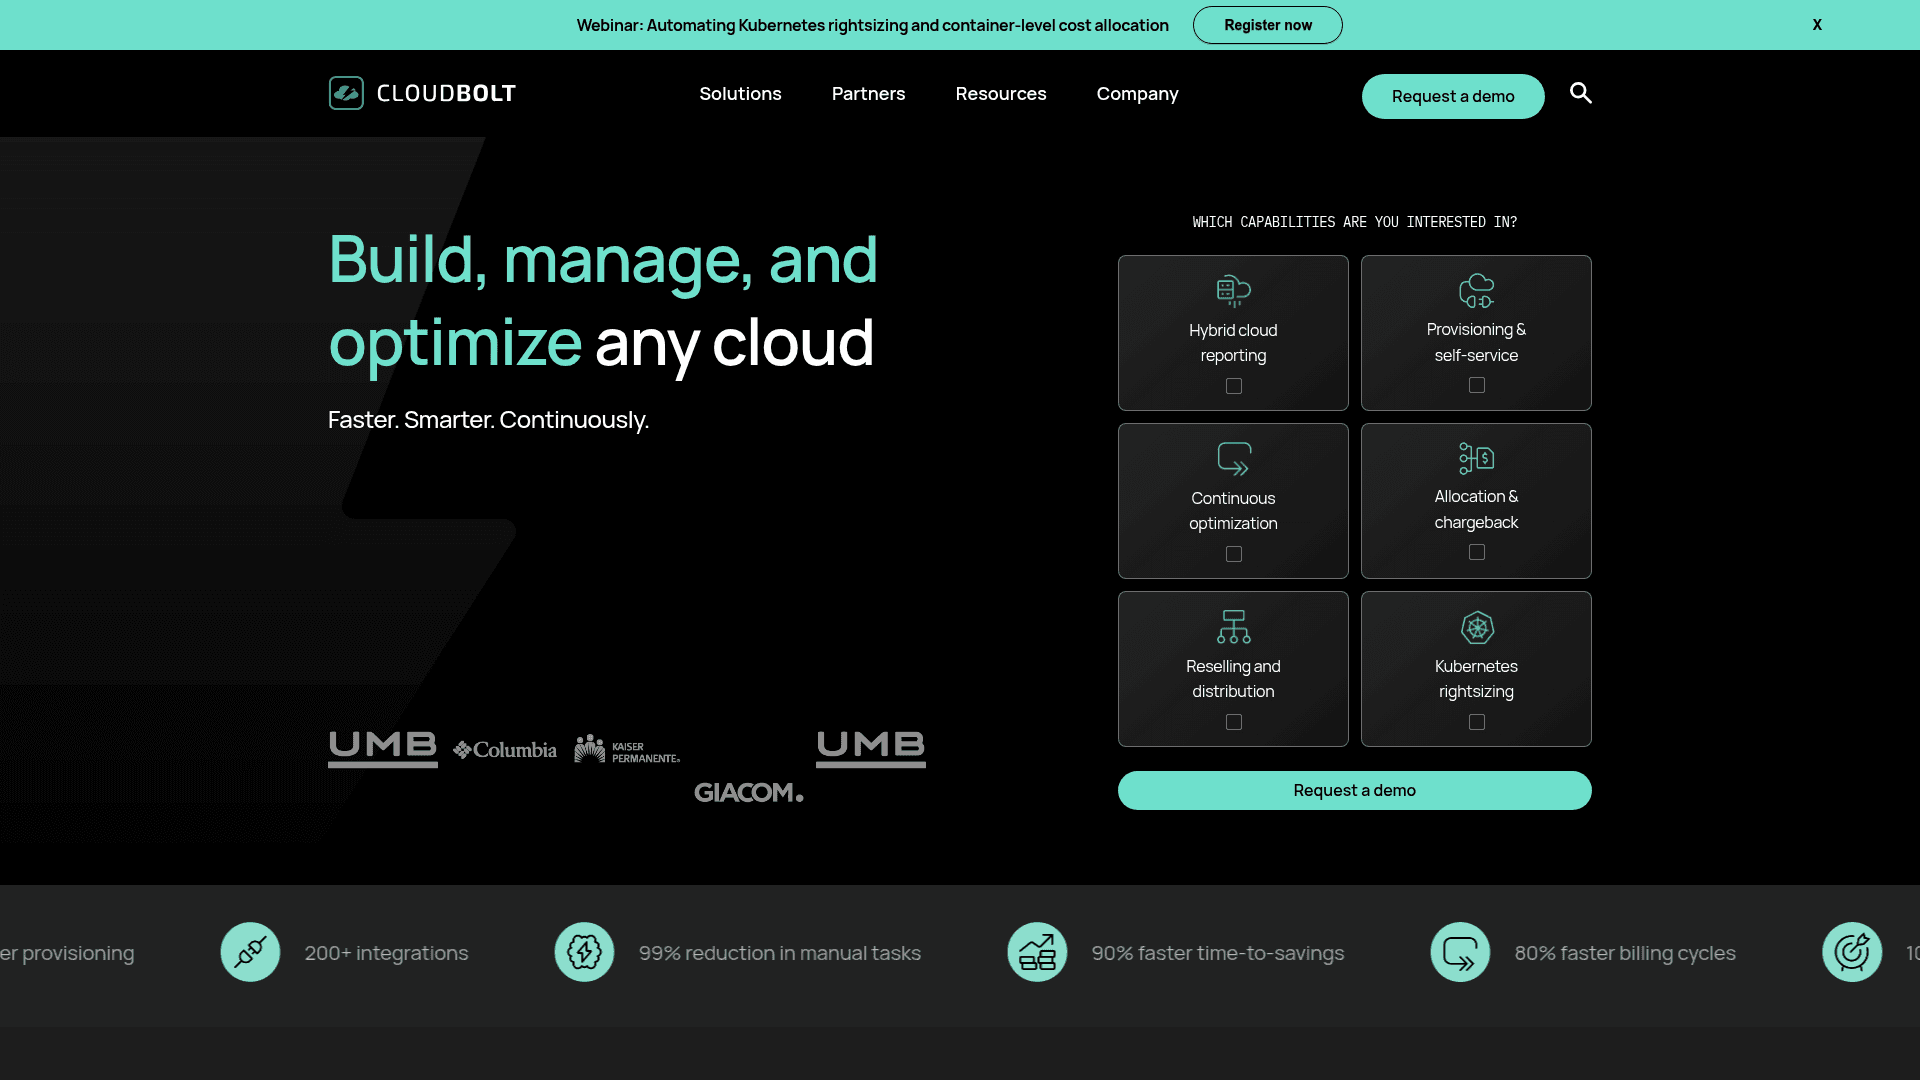The width and height of the screenshot is (1920, 1080).
Task: Select the Partners menu item
Action: tap(868, 93)
